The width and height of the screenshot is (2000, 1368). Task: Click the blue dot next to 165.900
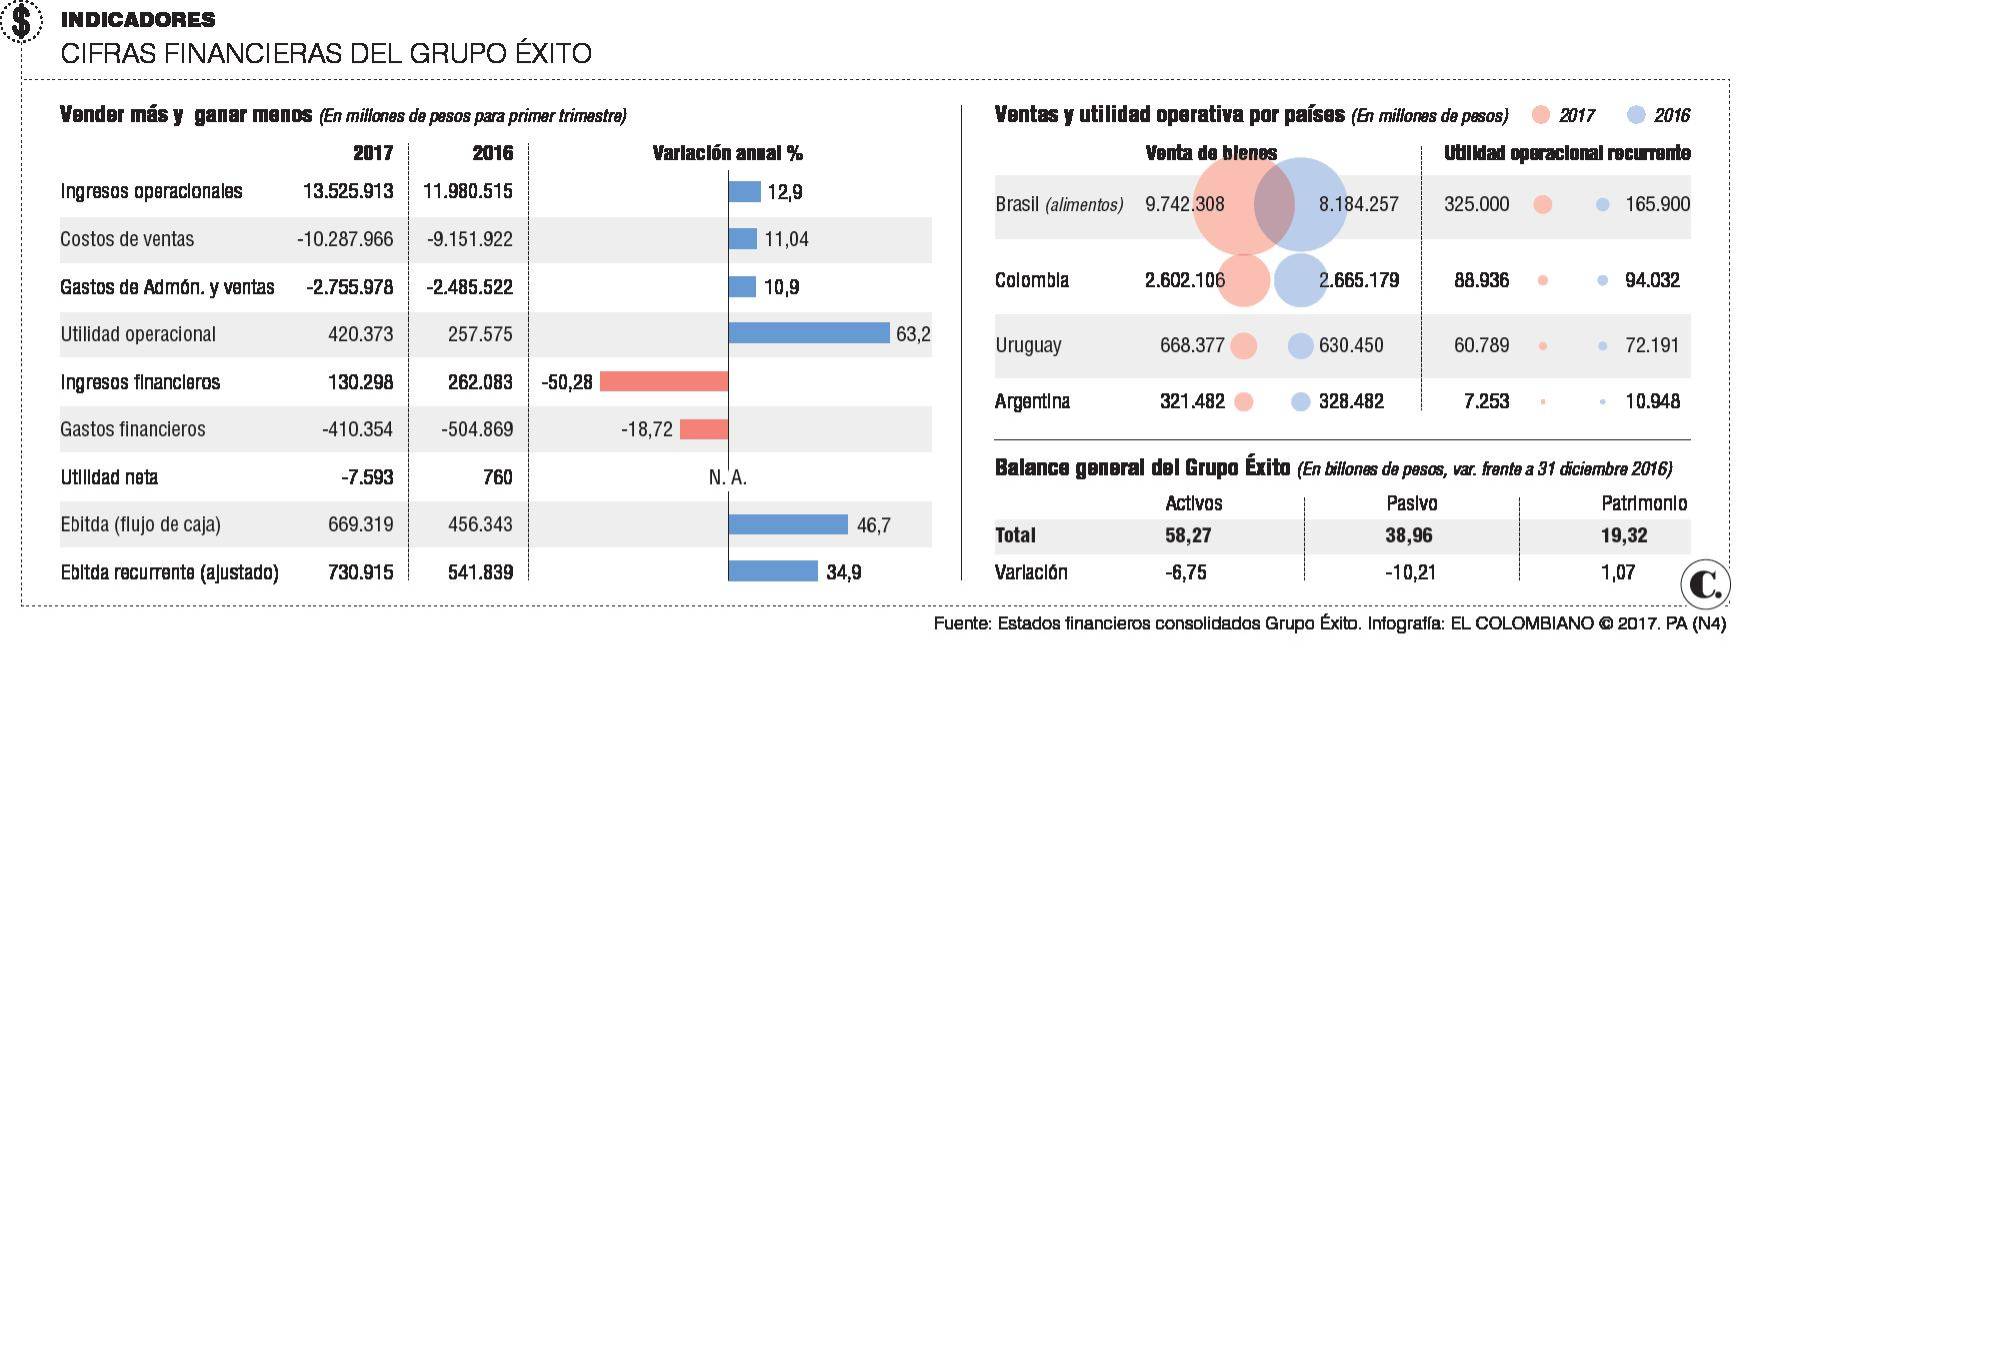click(x=1602, y=205)
